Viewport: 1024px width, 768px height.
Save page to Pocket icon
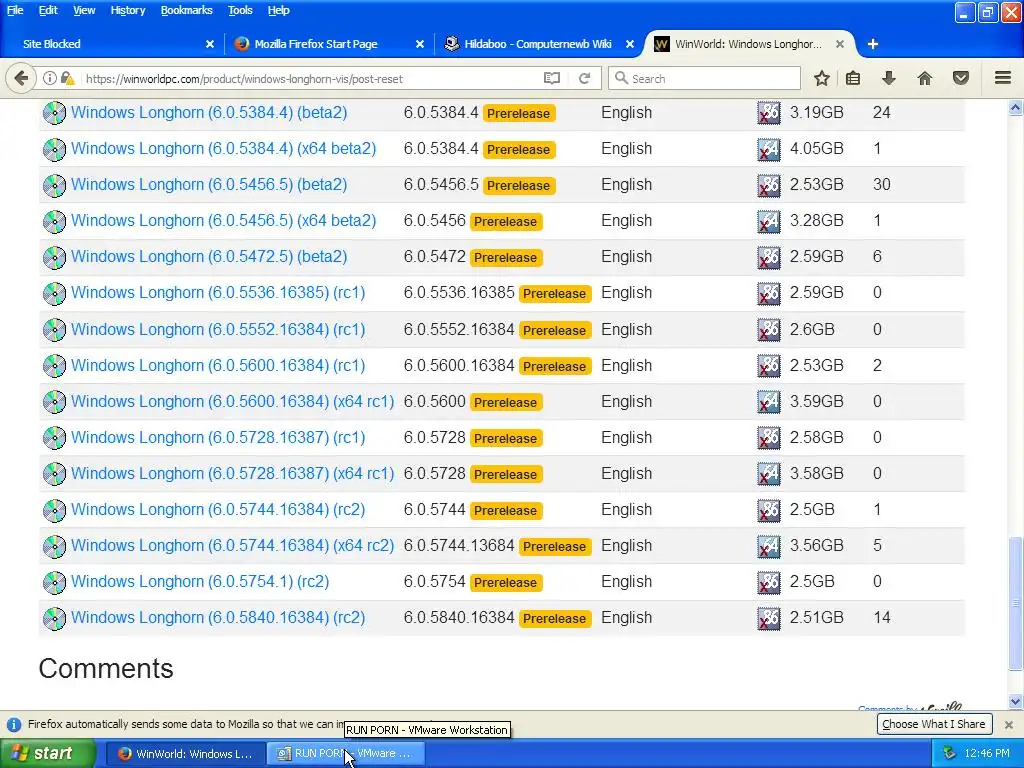pyautogui.click(x=960, y=78)
